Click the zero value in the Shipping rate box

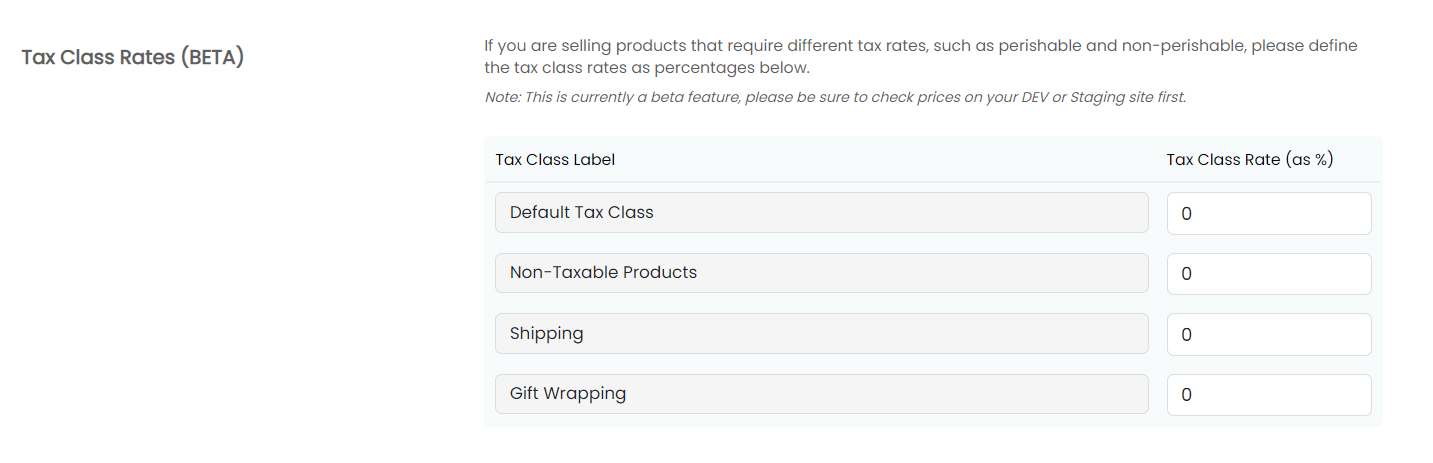point(1186,335)
